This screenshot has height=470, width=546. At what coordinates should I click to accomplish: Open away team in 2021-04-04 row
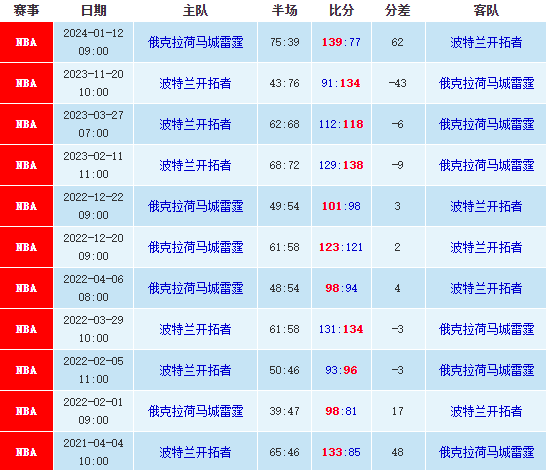click(486, 452)
